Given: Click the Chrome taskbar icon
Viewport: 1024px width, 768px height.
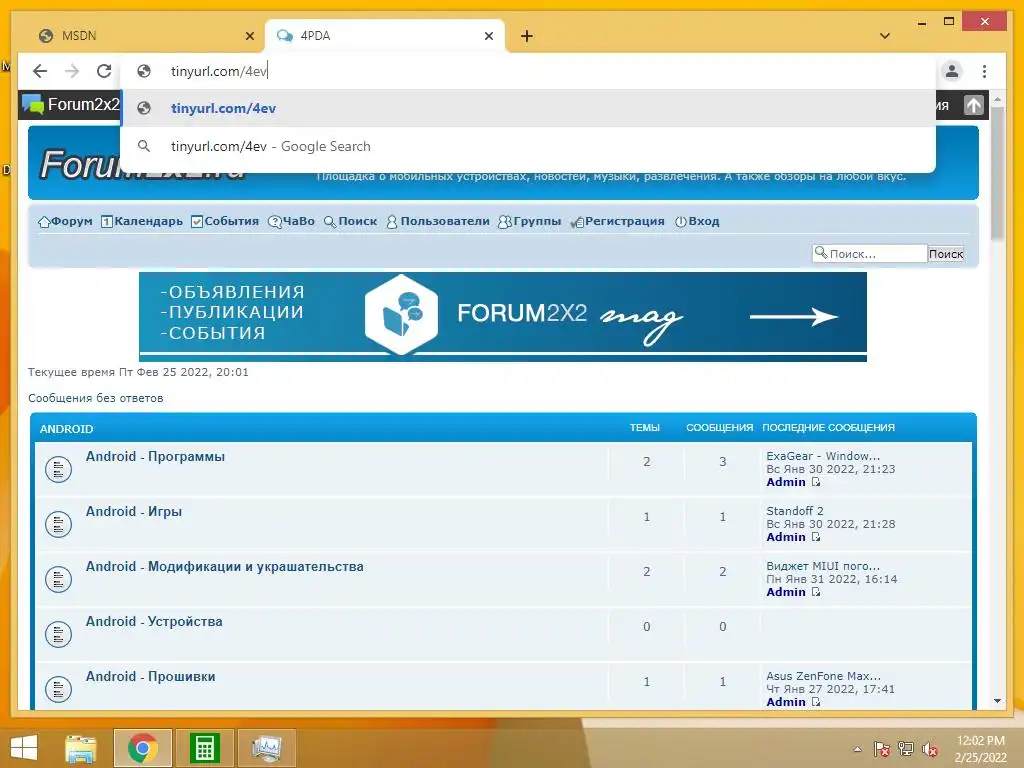Looking at the screenshot, I should 142,748.
